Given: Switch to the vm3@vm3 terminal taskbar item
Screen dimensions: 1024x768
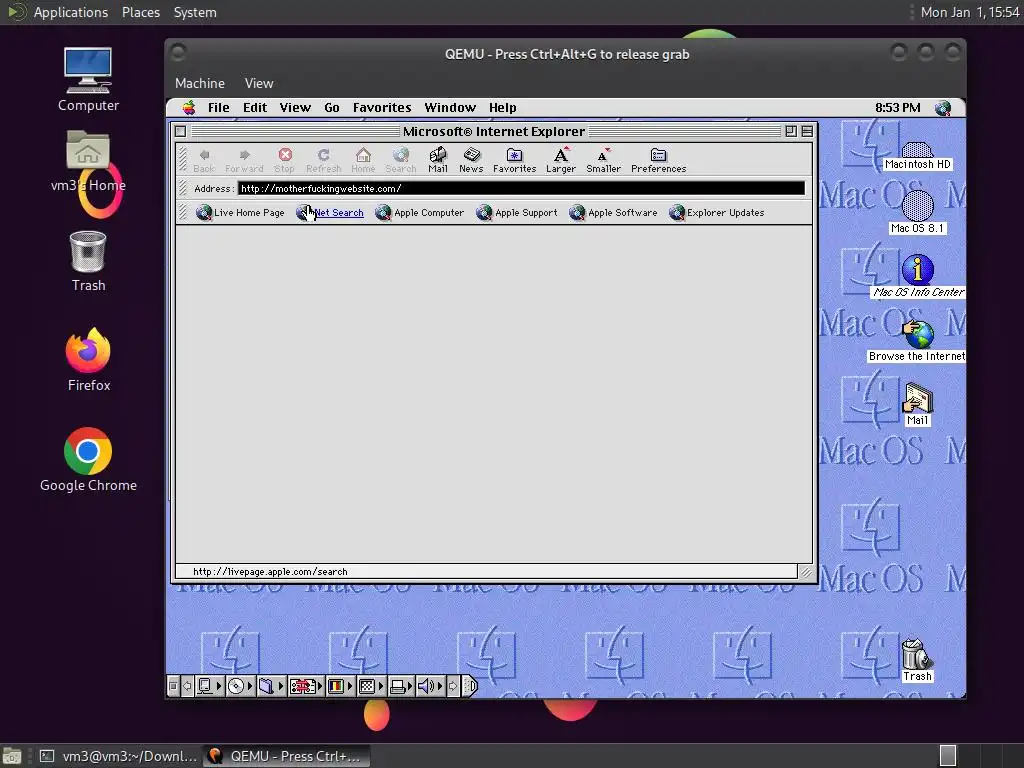Looking at the screenshot, I should coord(118,756).
